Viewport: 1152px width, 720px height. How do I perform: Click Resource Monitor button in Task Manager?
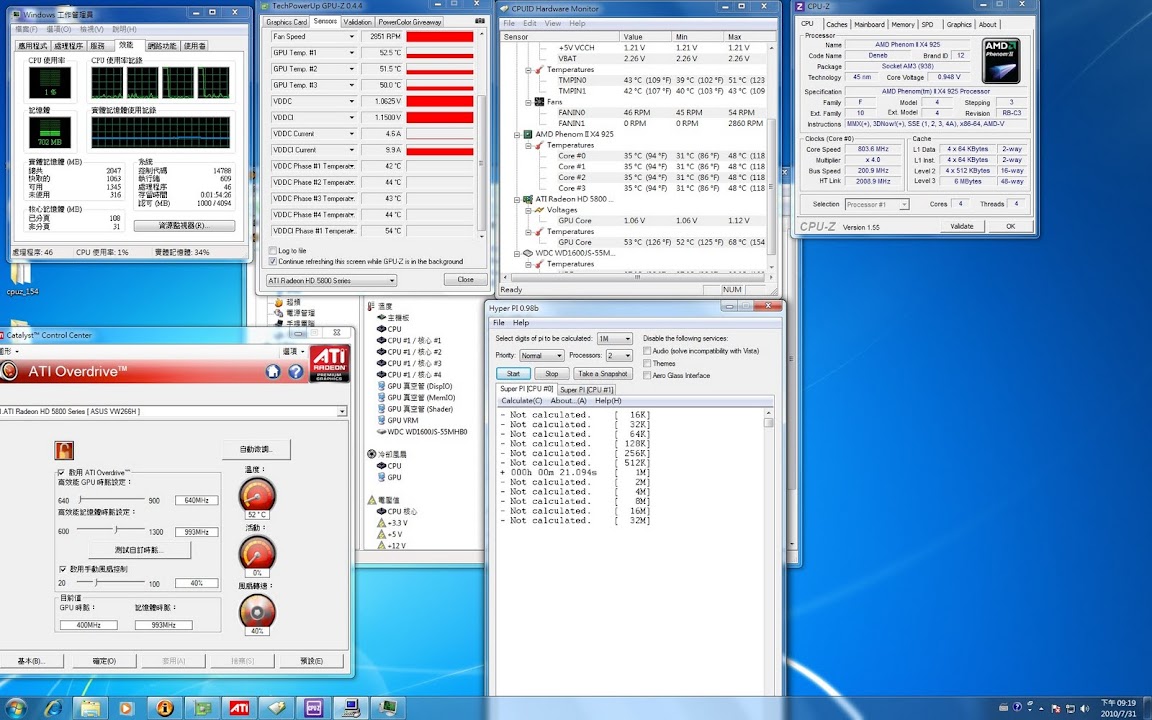point(184,226)
